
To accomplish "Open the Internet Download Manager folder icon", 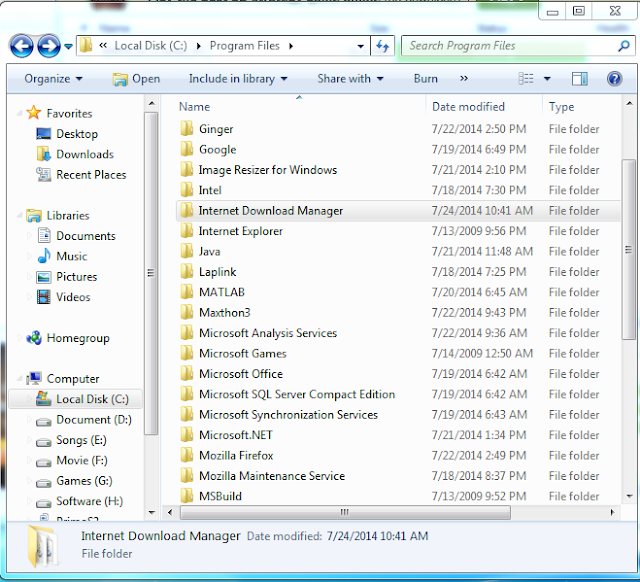I will pyautogui.click(x=187, y=211).
